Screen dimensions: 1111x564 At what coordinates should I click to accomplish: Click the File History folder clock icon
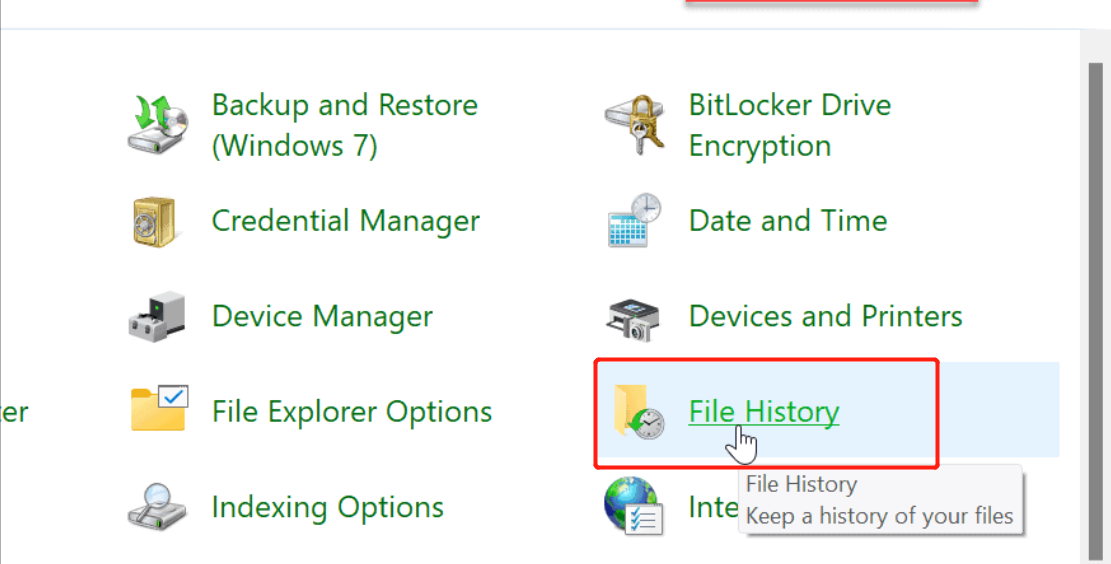pos(638,412)
